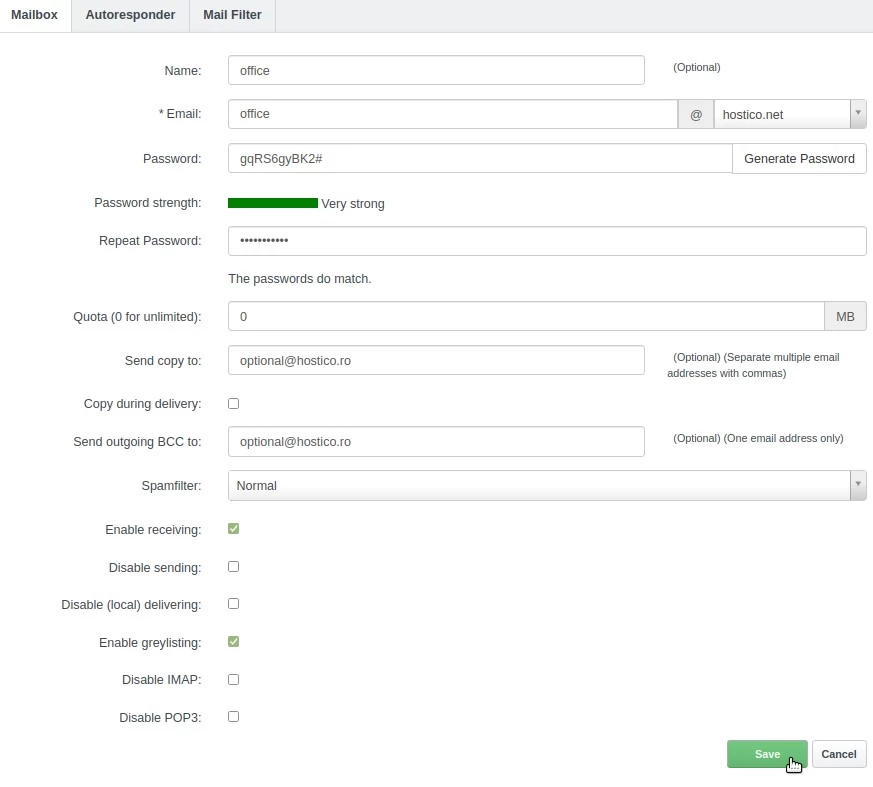
Task: Click the Repeat Password field
Action: [546, 241]
